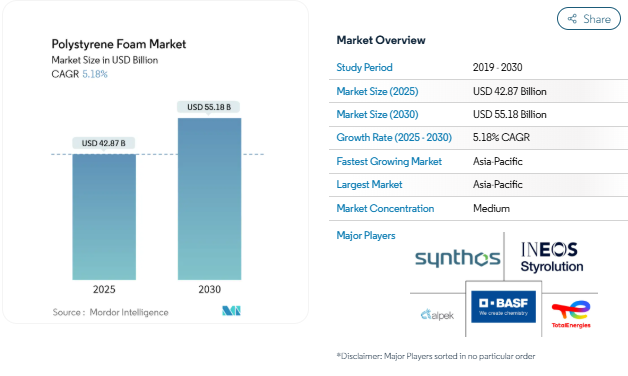
Task: Click the Largest Market label
Action: [x=369, y=185]
